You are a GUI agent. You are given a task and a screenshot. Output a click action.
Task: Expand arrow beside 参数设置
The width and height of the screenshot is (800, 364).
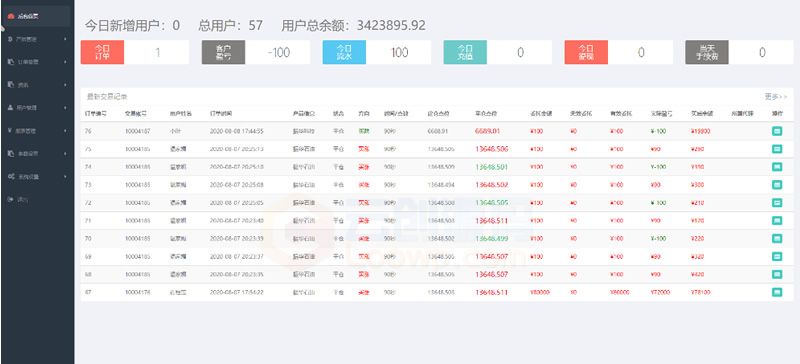(x=65, y=153)
